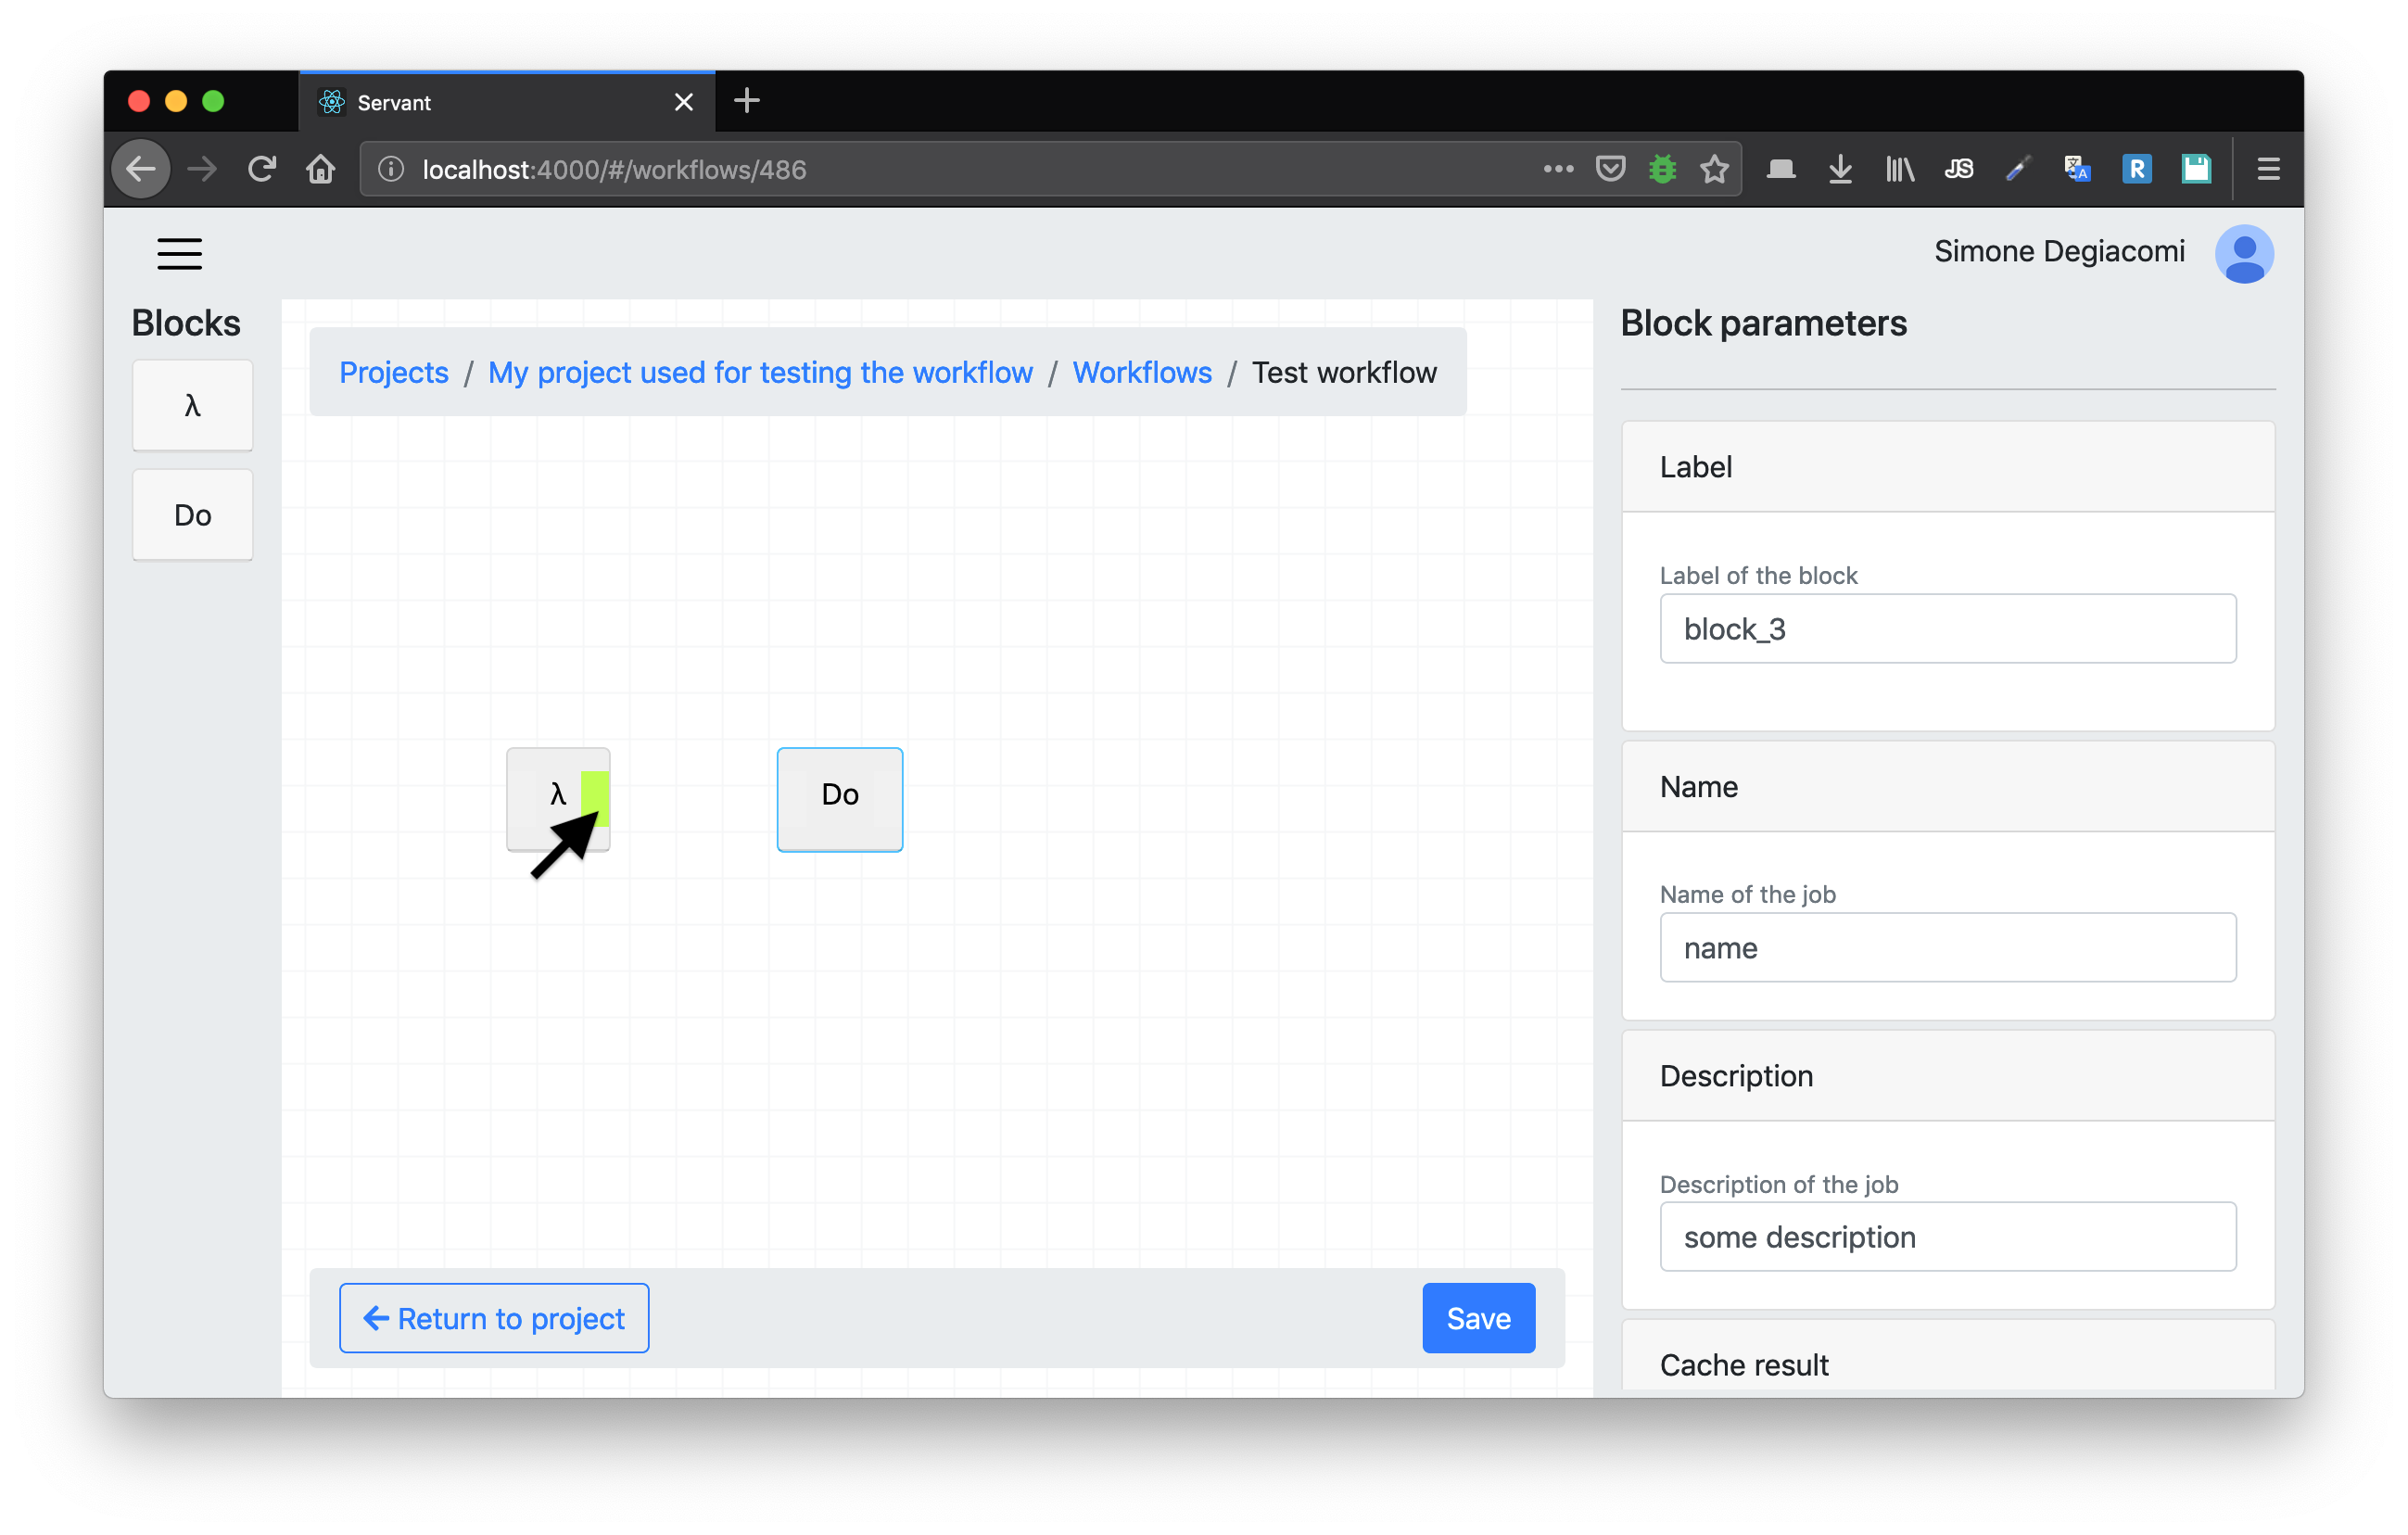
Task: Click the My project used for testing link
Action: 762,370
